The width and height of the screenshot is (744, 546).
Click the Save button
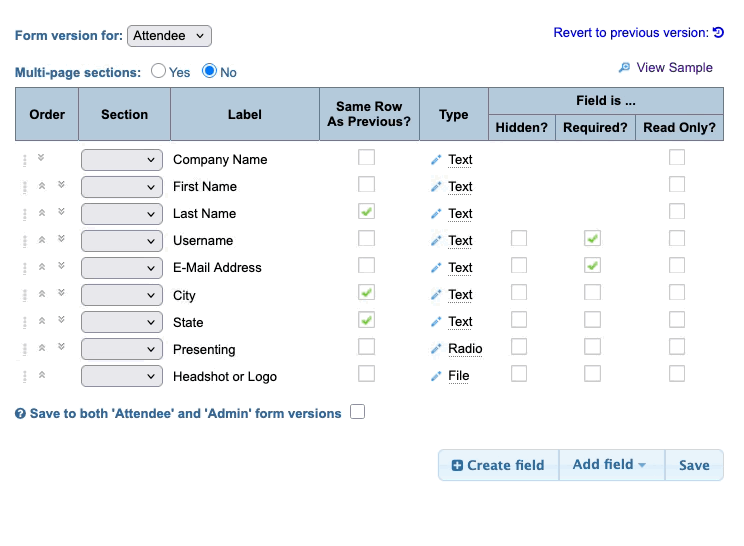[x=694, y=465]
